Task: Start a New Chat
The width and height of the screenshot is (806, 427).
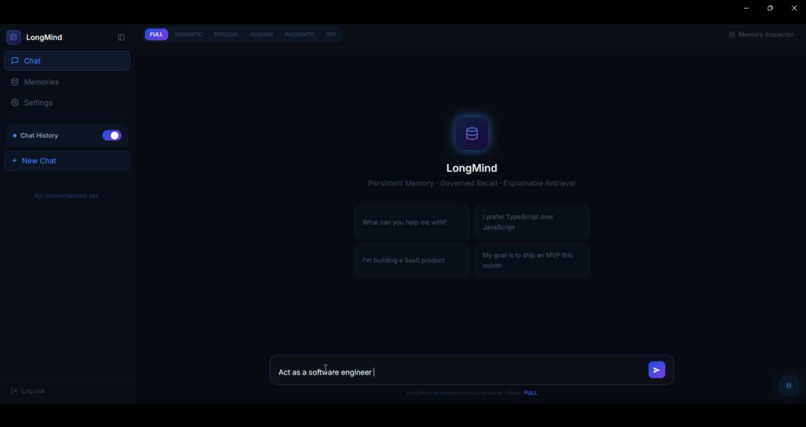Action: [67, 161]
